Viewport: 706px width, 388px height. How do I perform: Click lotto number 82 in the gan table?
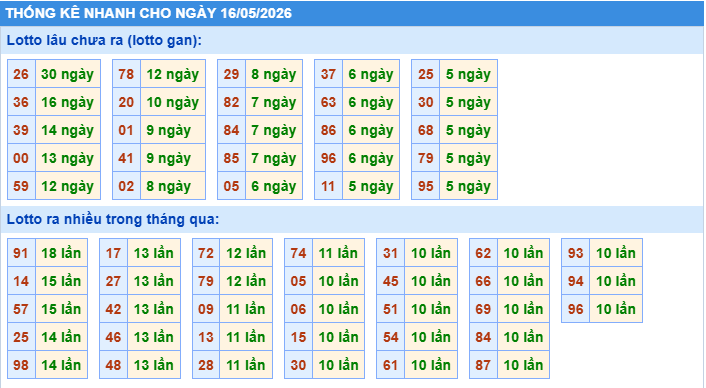pos(231,102)
